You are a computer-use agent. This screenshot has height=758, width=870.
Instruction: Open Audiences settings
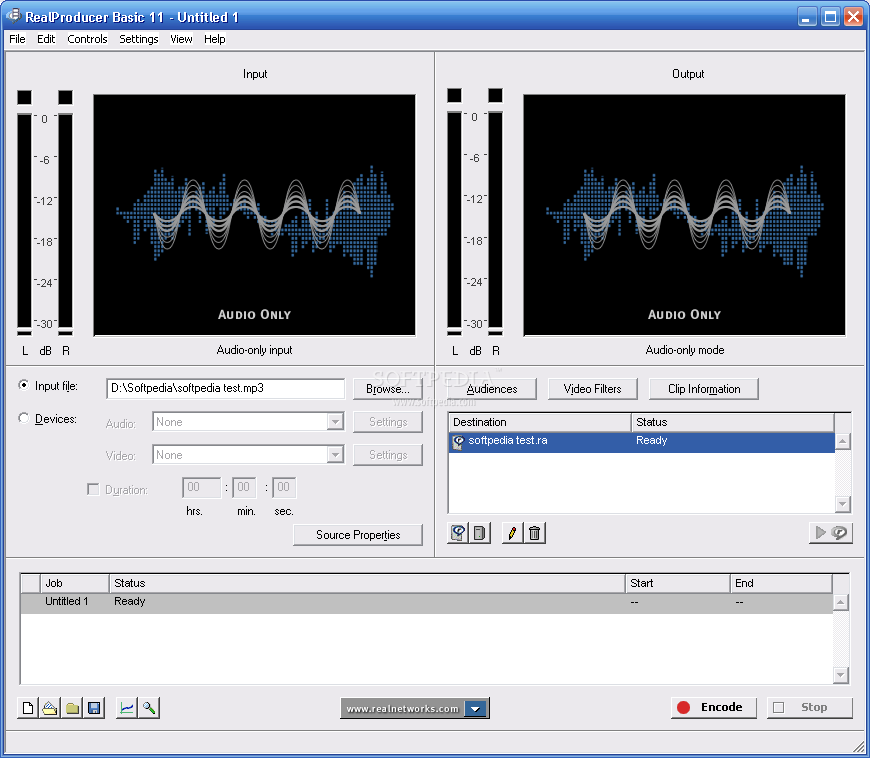492,389
